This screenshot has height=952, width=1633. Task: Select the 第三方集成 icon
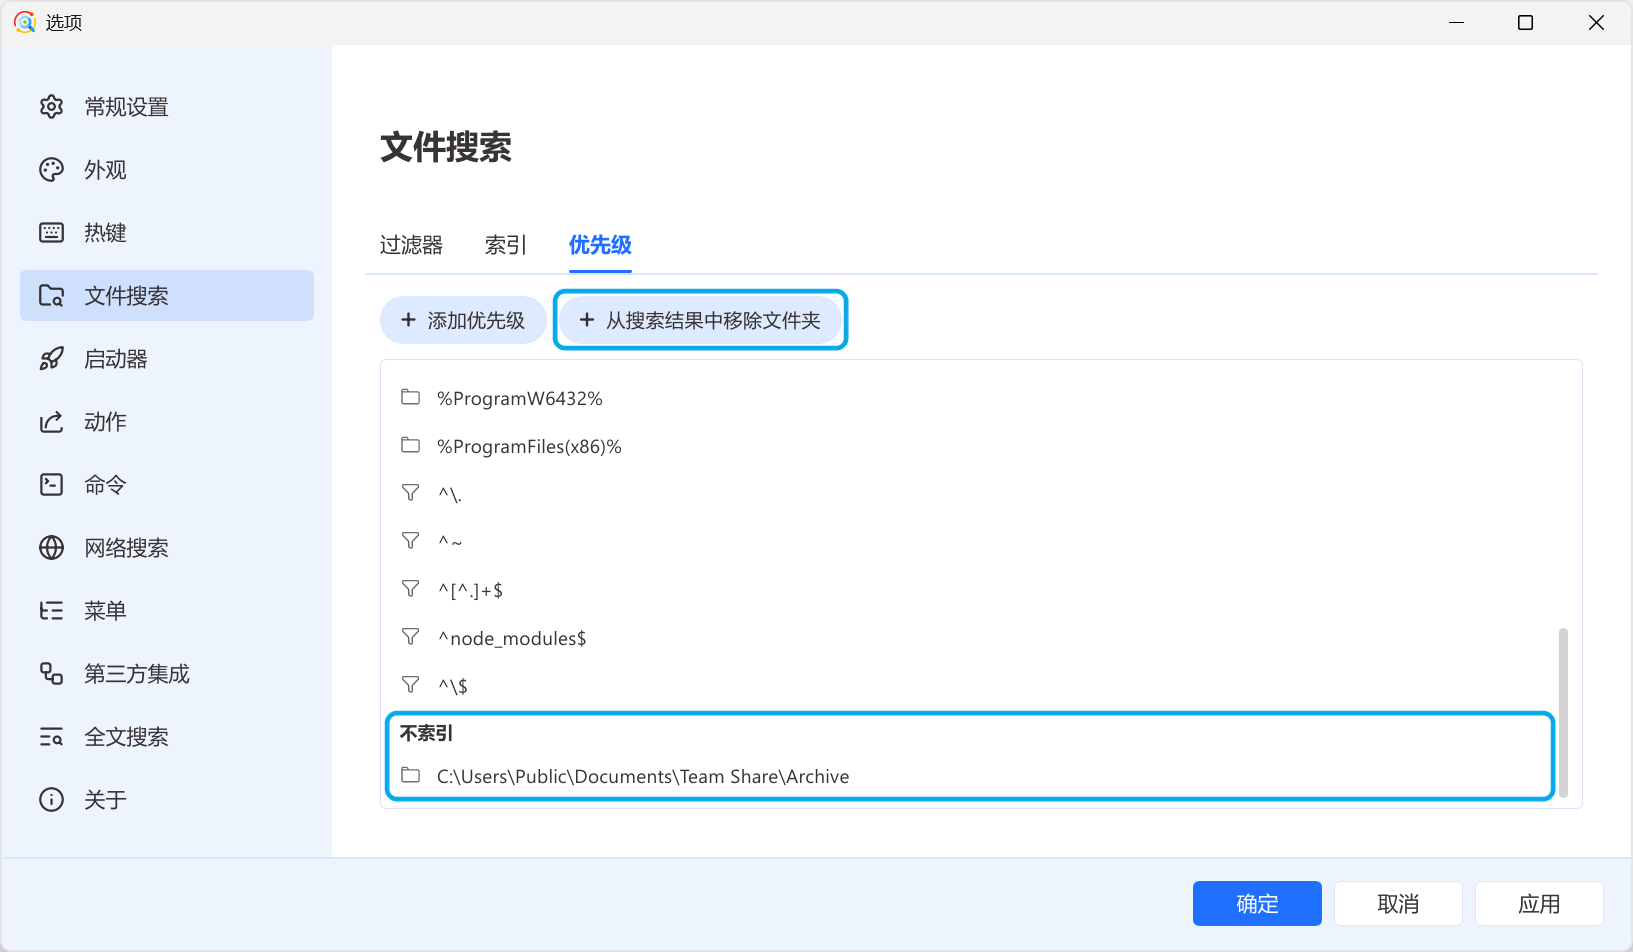(51, 674)
